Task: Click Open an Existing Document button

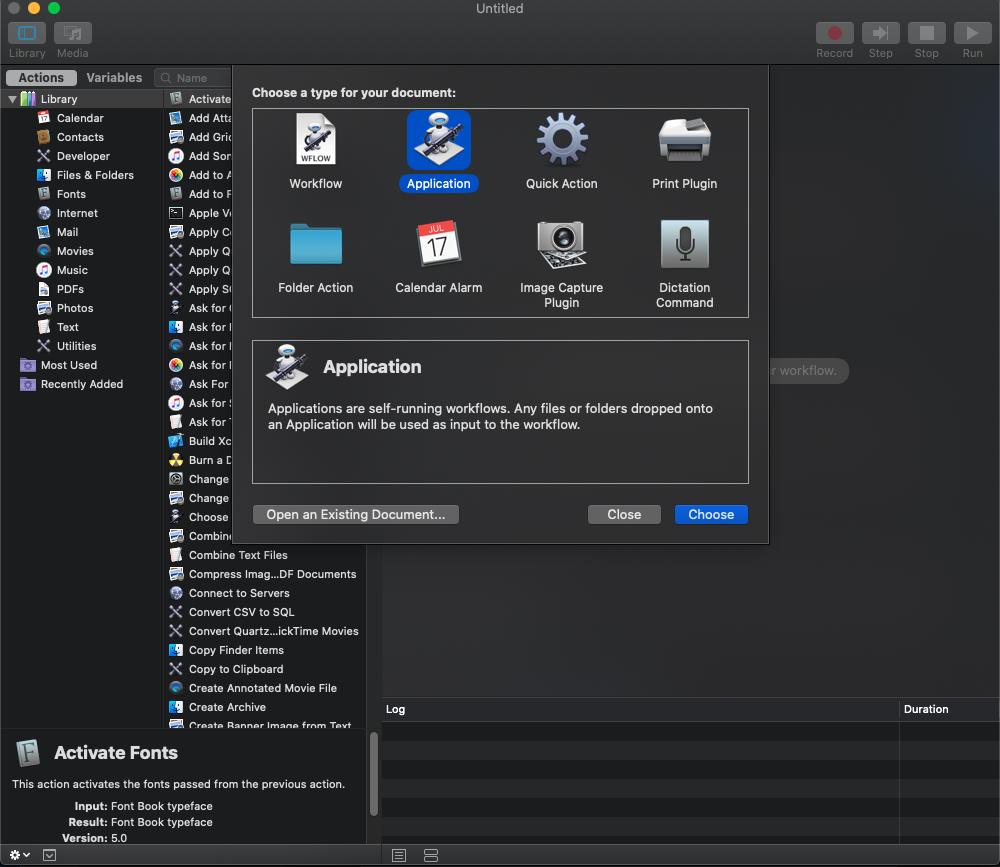Action: (x=356, y=515)
